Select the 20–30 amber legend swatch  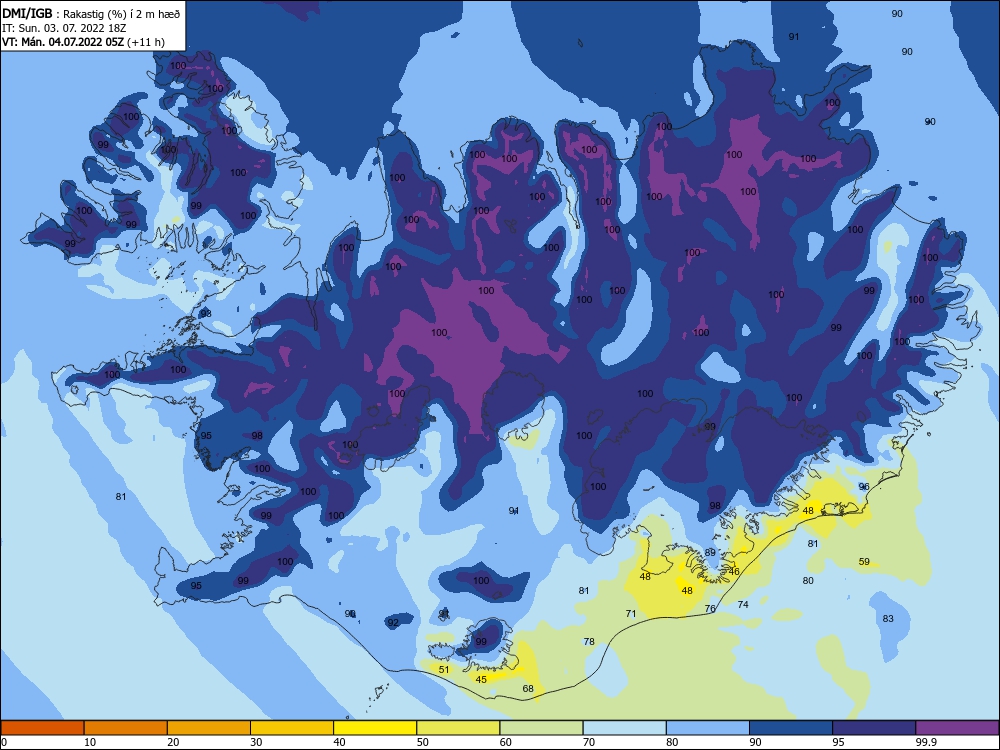tap(209, 728)
